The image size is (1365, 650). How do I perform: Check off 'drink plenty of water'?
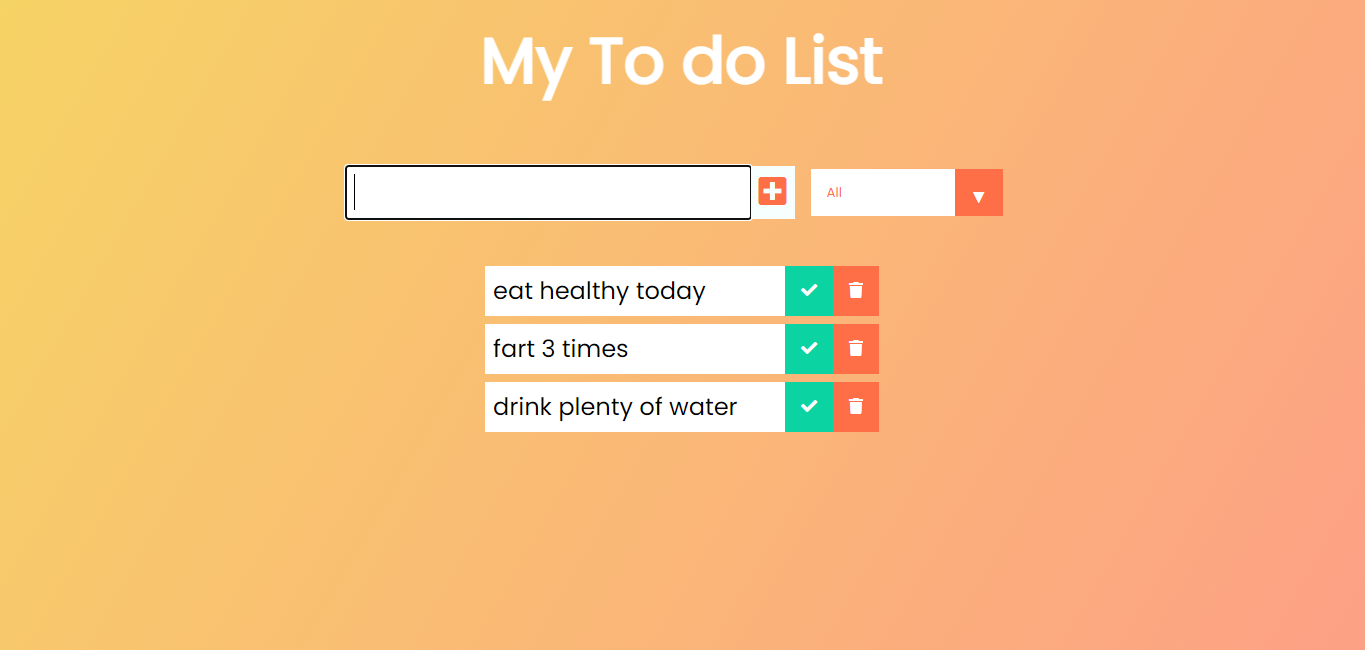[809, 407]
